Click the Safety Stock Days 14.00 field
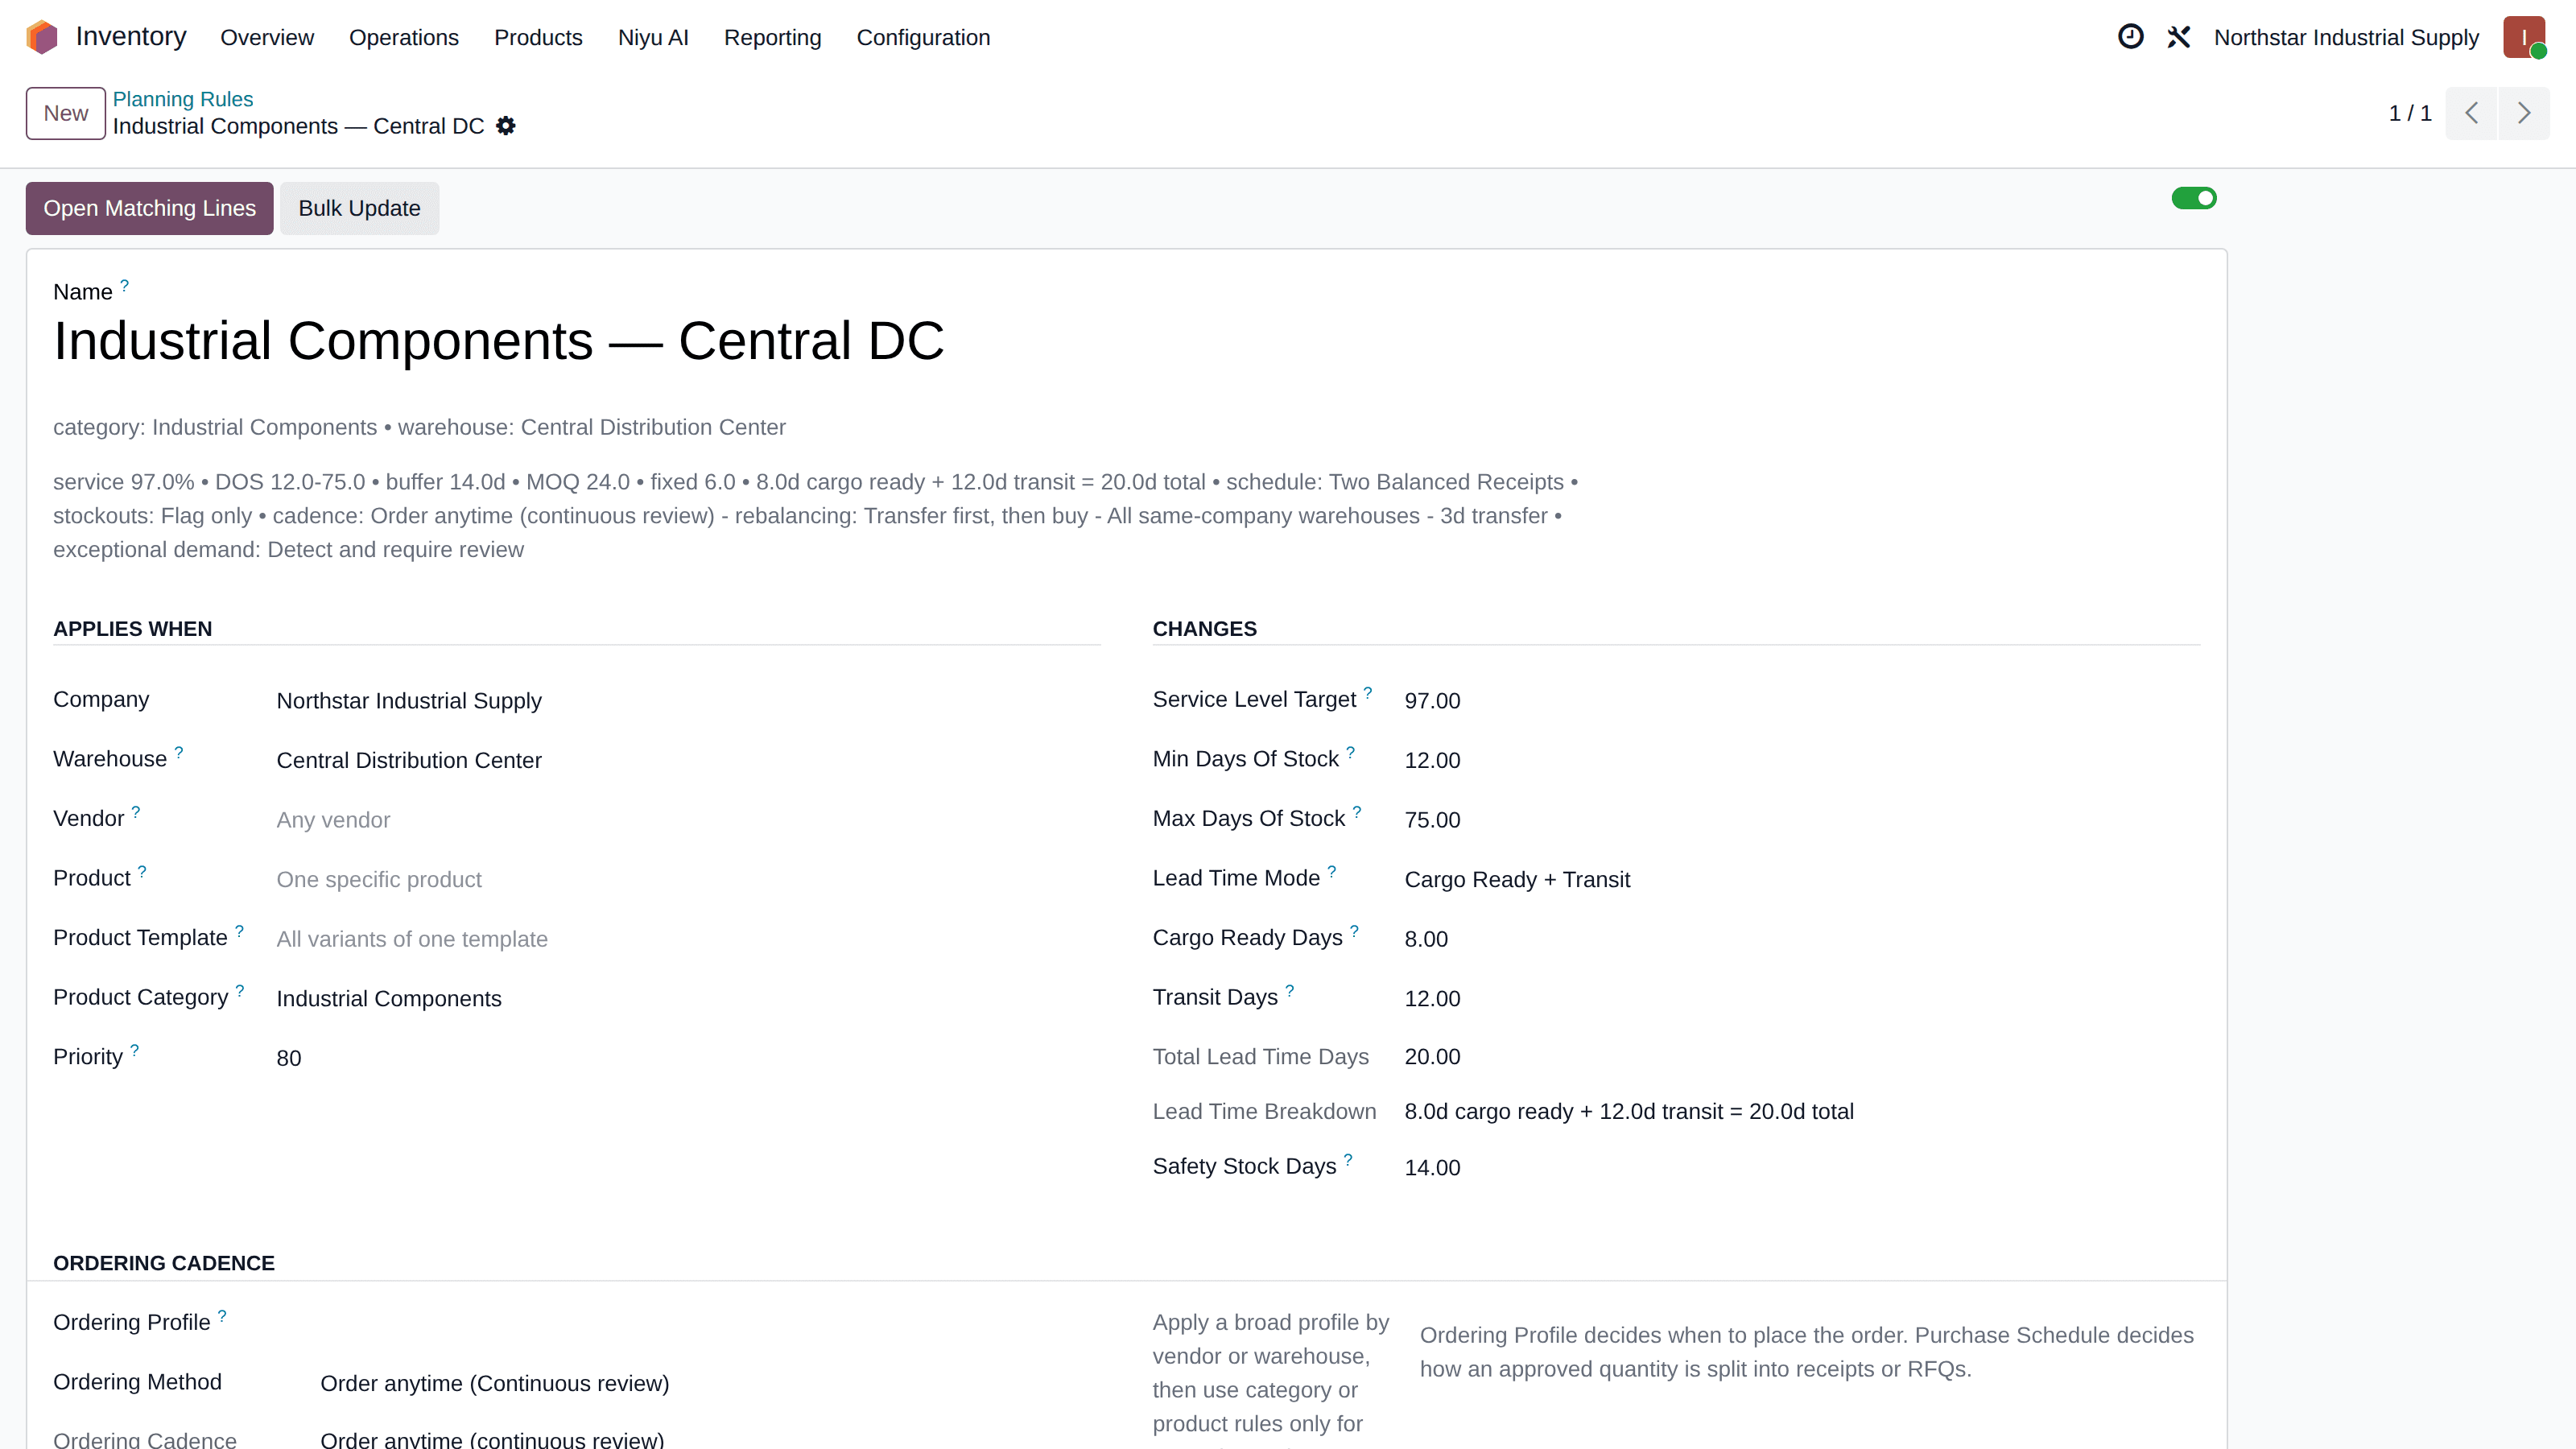Screen dimensions: 2576x1449 pos(1802,1167)
